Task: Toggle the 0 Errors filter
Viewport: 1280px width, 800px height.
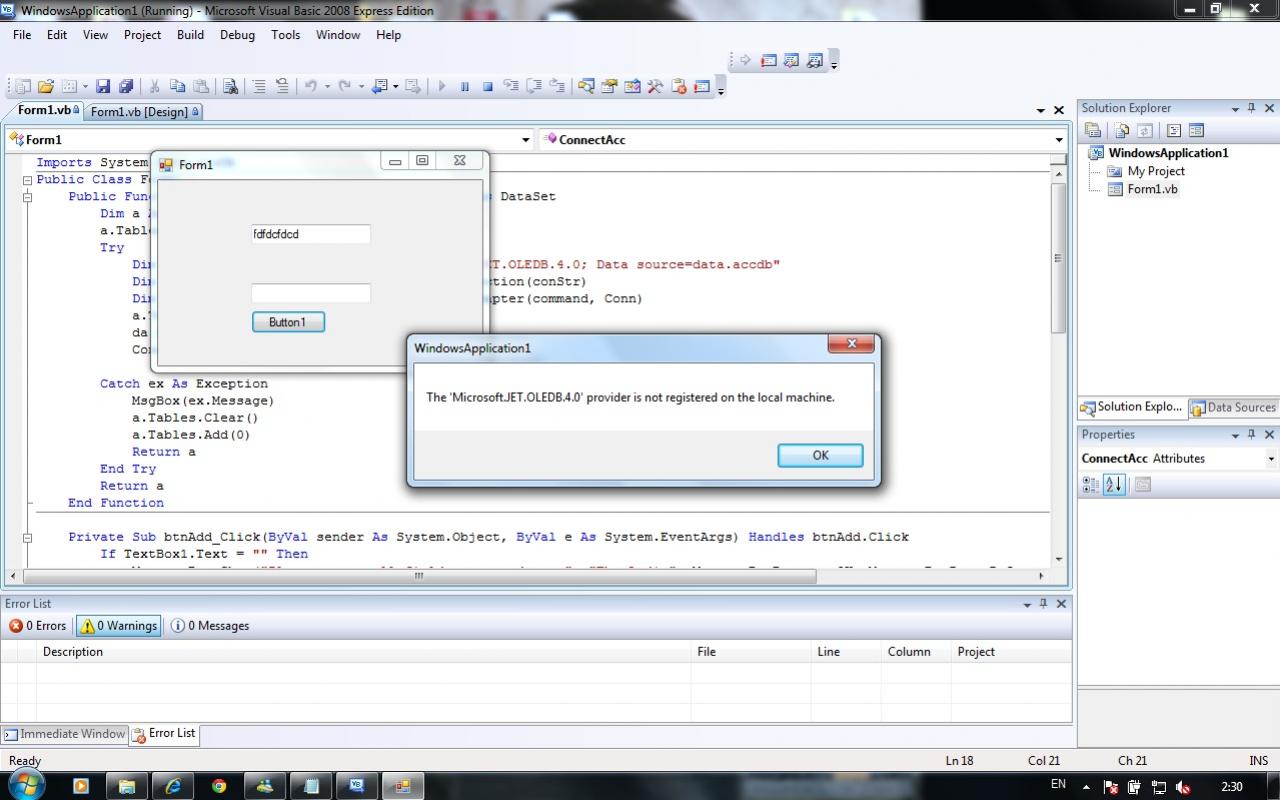Action: [x=37, y=626]
